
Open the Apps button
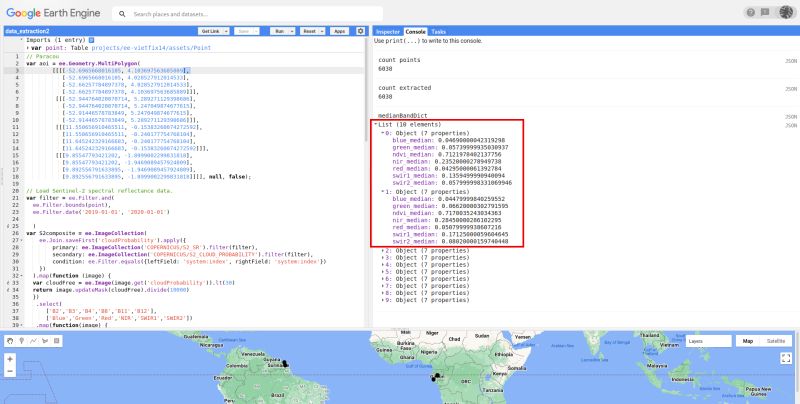pos(340,31)
